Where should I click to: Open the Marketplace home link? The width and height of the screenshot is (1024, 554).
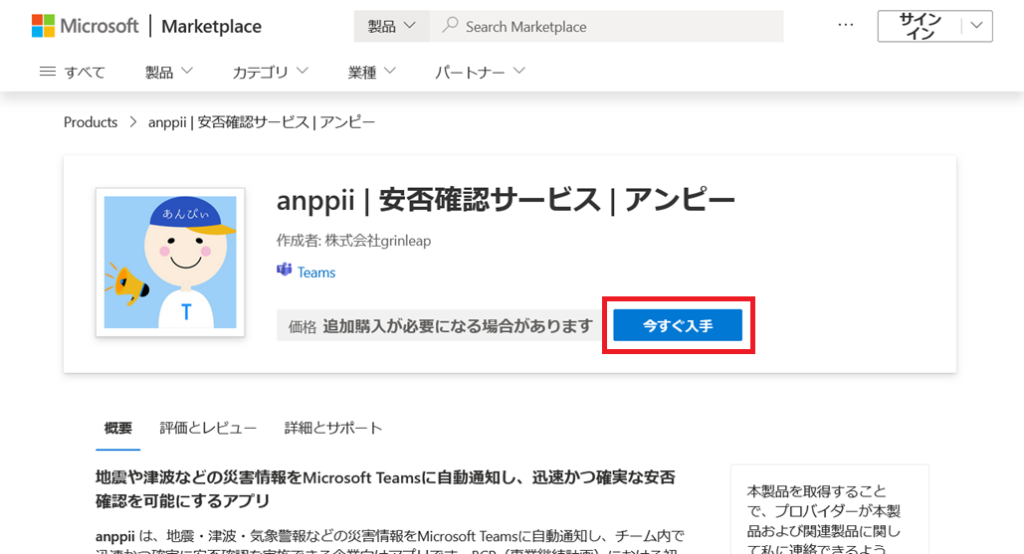(211, 27)
